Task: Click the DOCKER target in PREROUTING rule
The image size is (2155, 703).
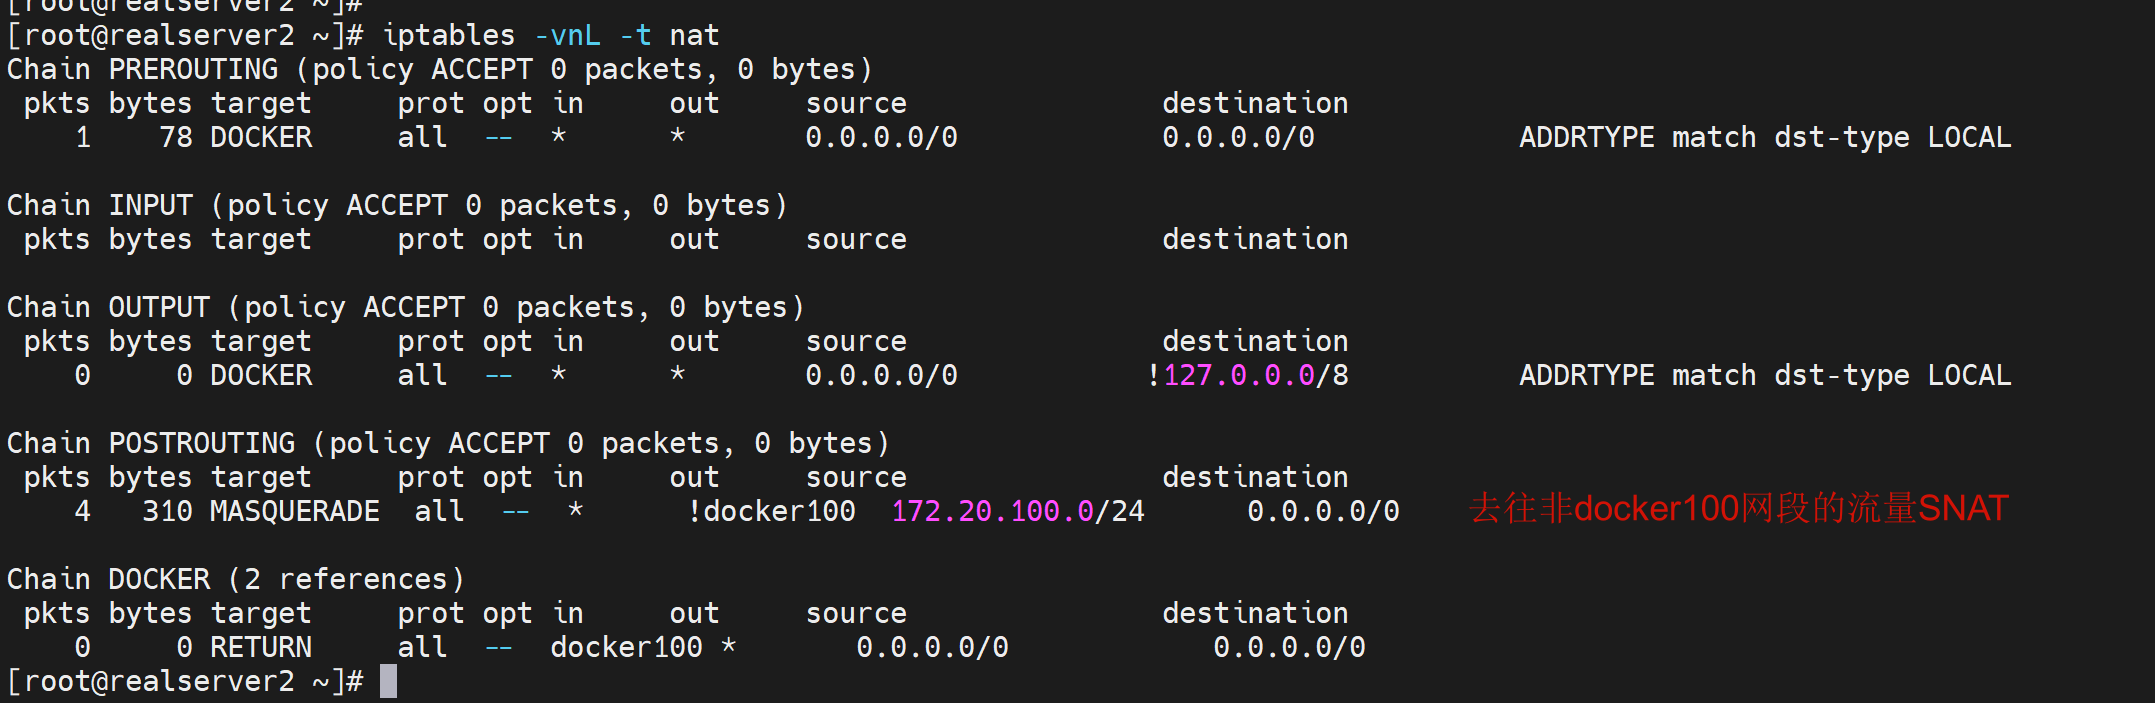Action: 260,138
